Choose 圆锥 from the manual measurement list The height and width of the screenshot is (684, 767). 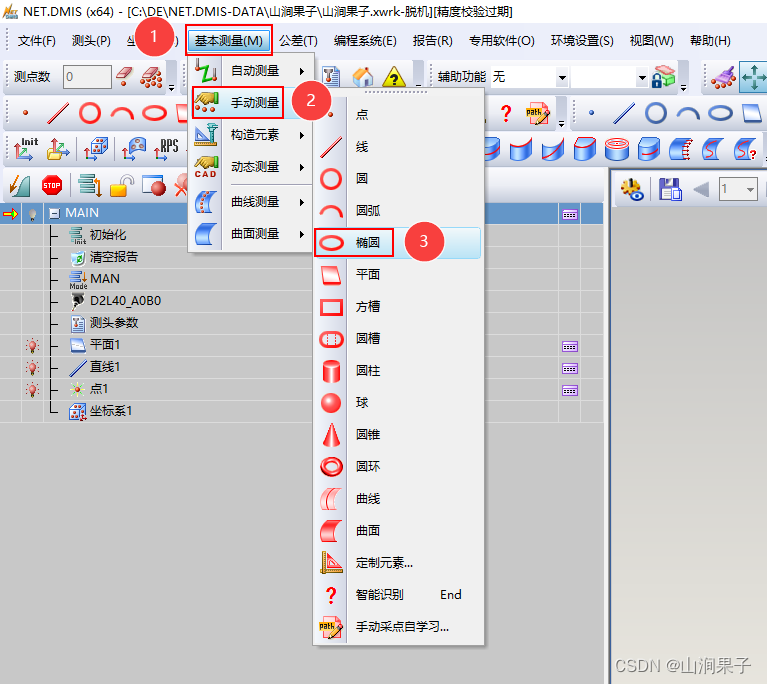(397, 434)
